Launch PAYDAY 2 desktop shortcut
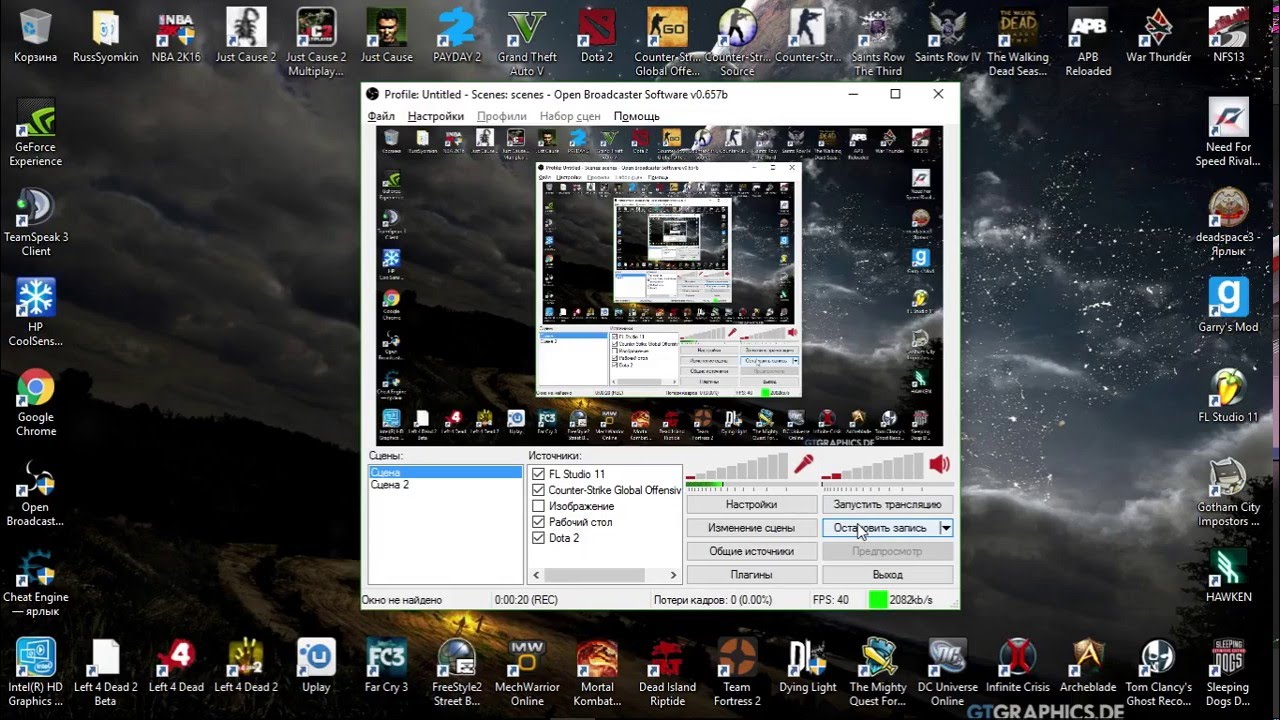Viewport: 1280px width, 720px height. point(457,36)
